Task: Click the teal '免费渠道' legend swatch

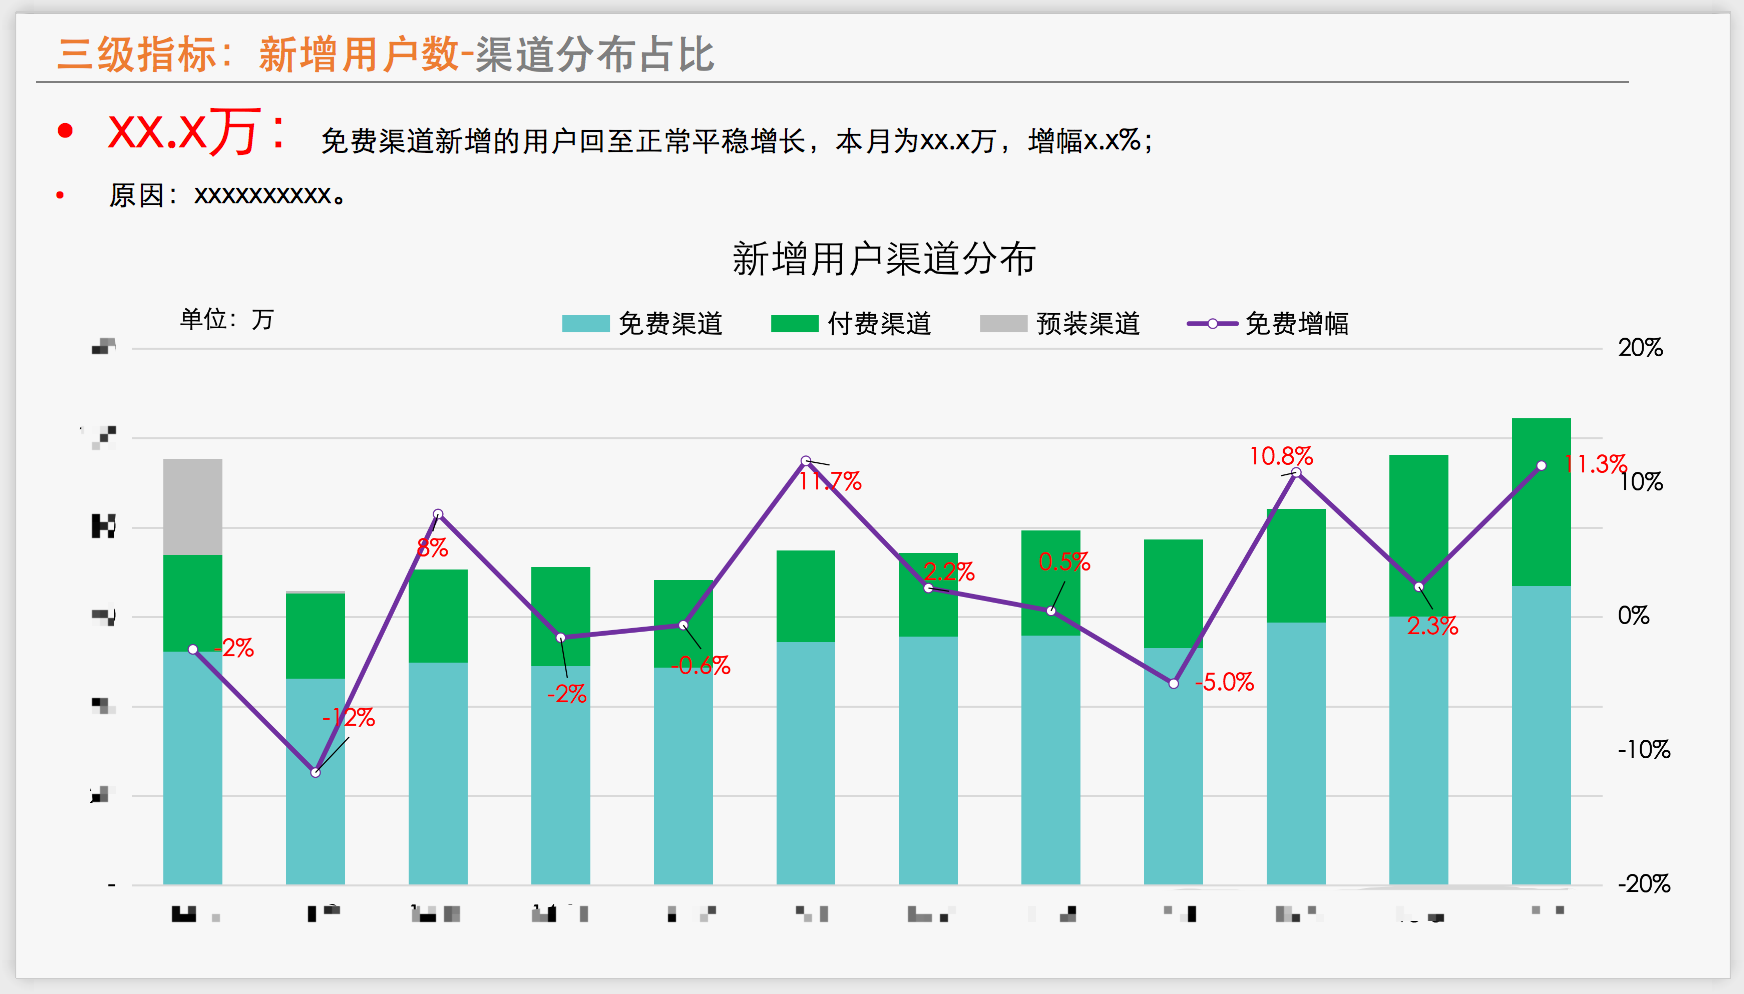Action: coord(585,323)
